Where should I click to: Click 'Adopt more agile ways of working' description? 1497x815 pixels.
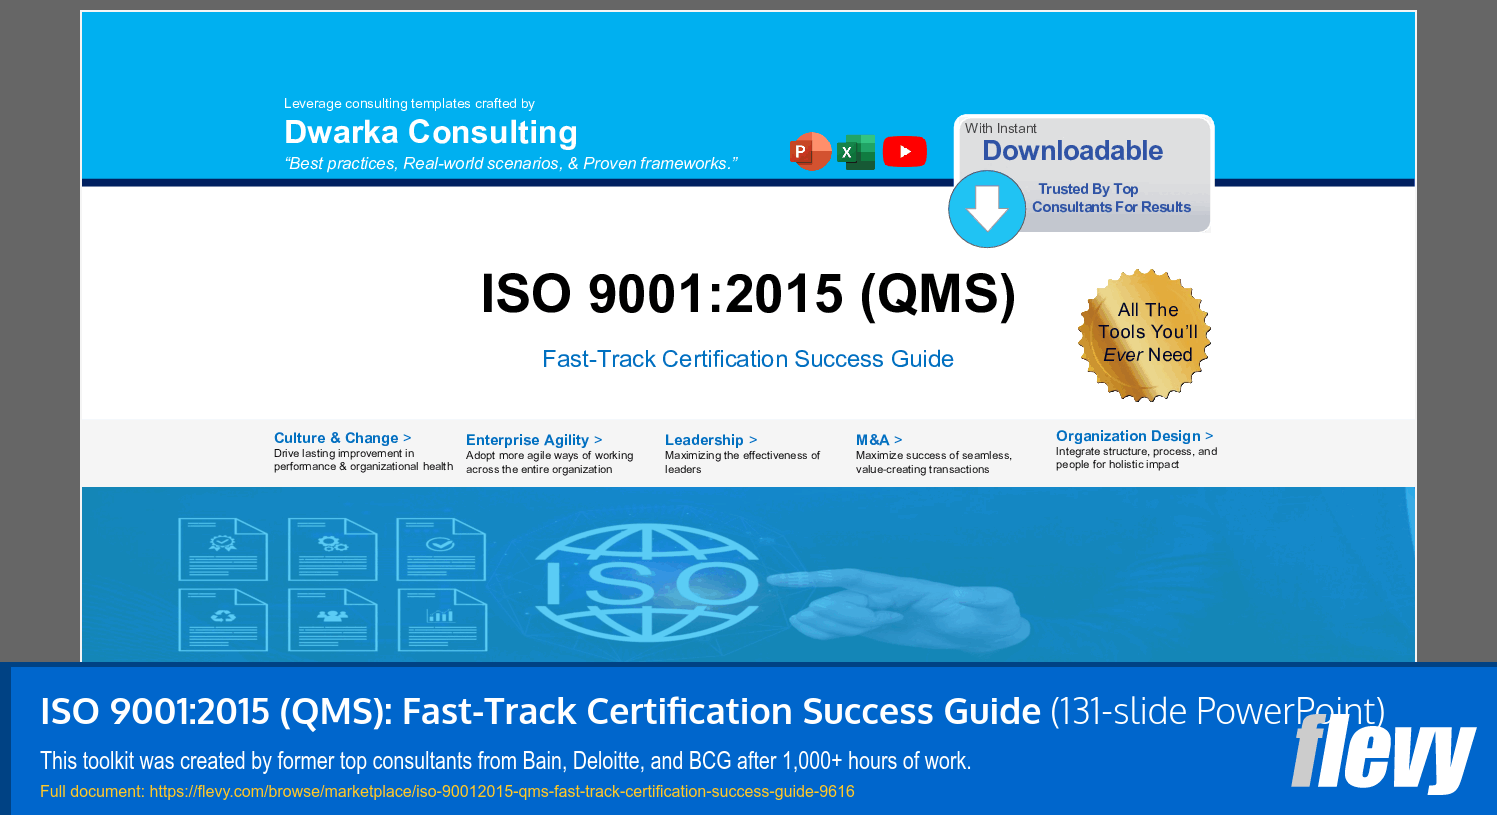[x=549, y=462]
